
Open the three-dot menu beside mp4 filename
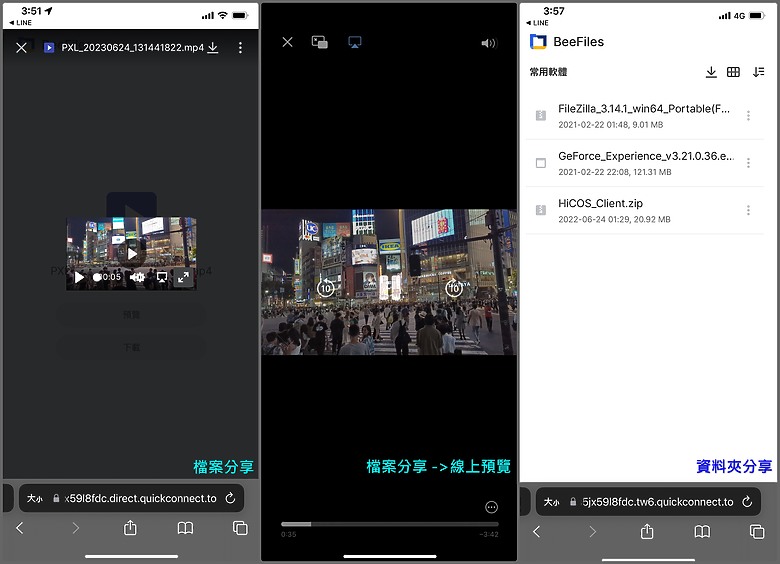click(x=240, y=48)
